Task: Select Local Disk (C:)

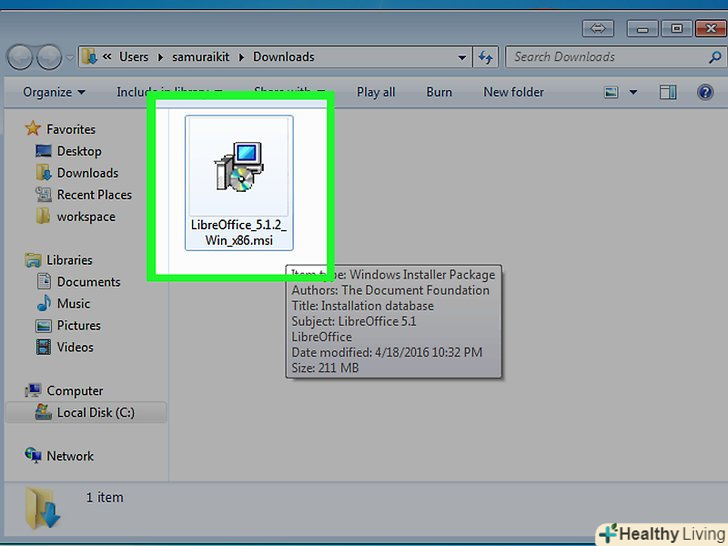Action: tap(96, 412)
